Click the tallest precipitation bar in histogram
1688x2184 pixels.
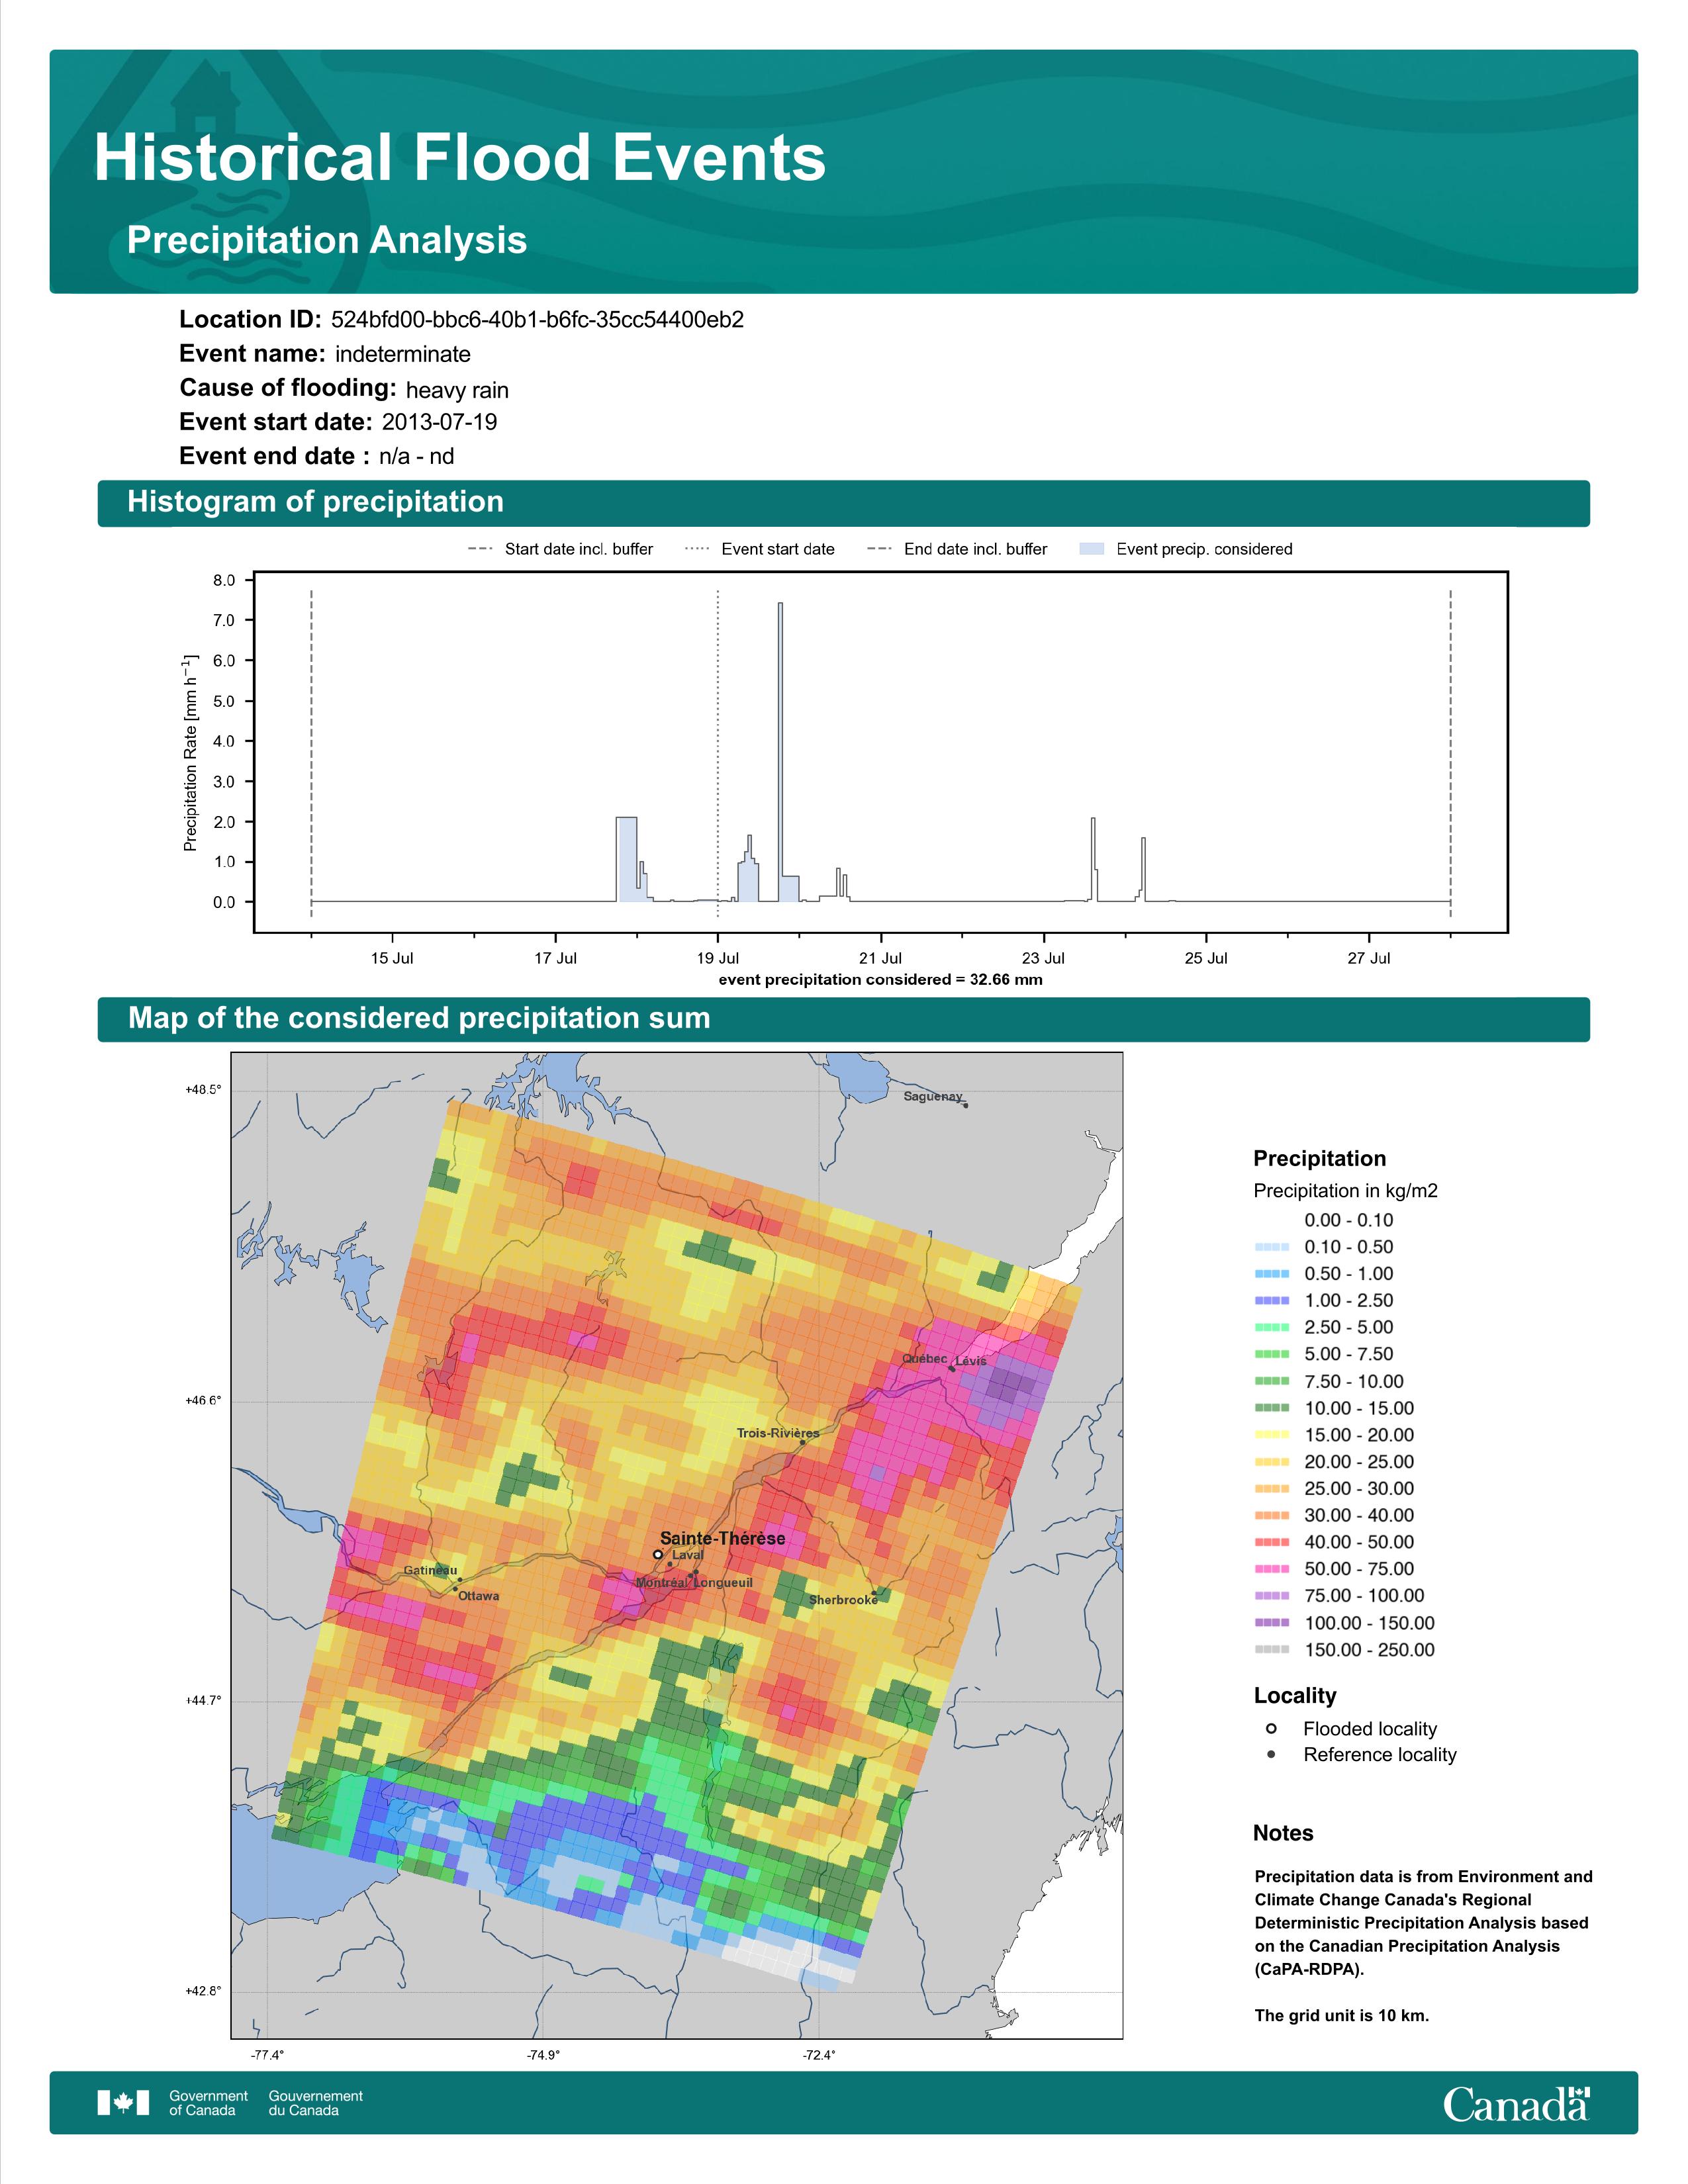[780, 752]
